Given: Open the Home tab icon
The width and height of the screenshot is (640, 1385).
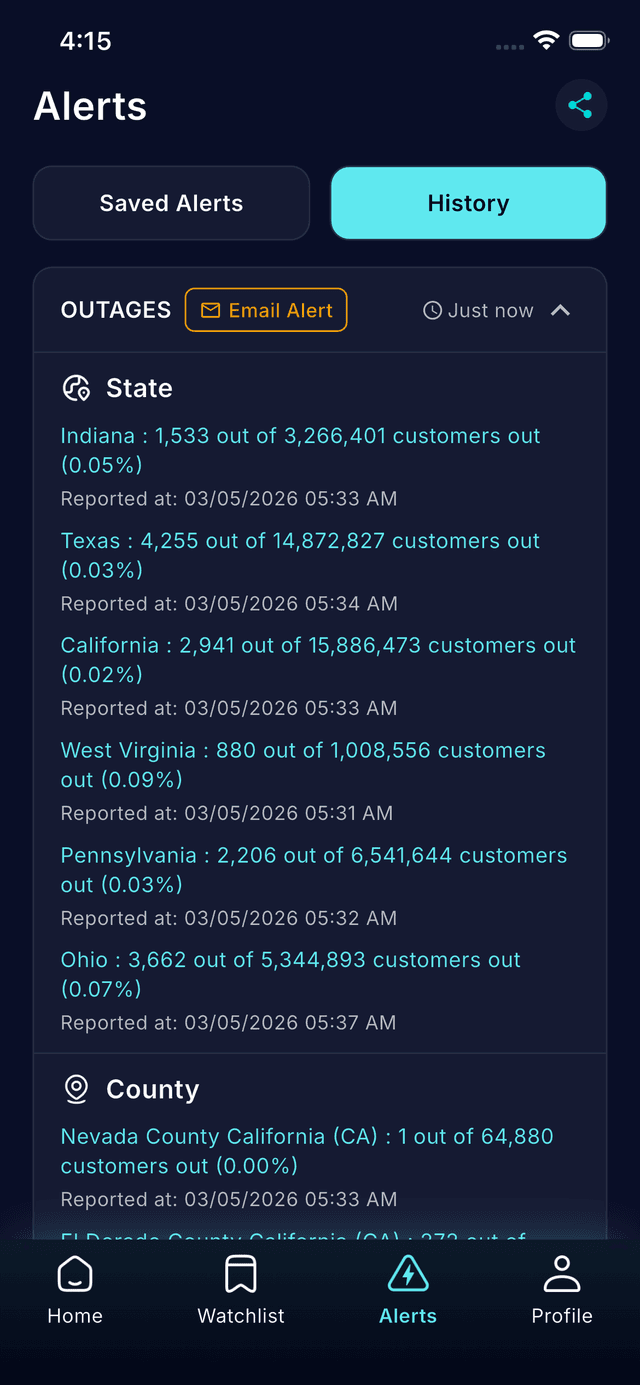Looking at the screenshot, I should (x=75, y=1274).
